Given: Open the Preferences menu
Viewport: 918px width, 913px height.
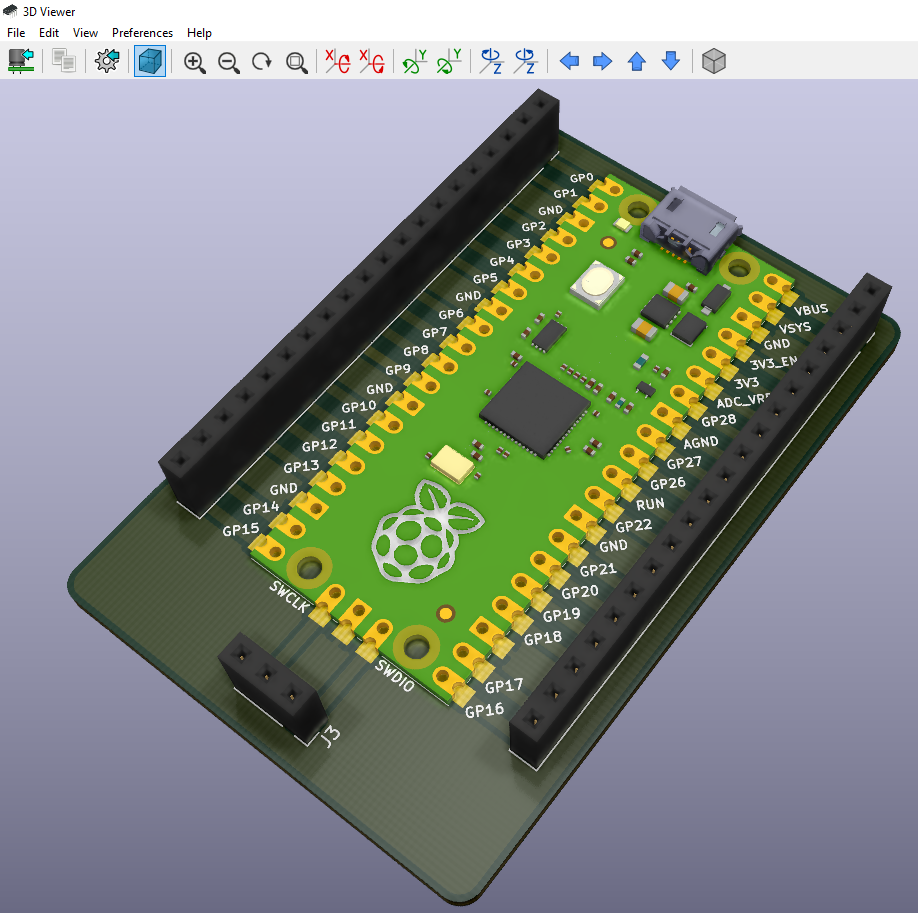Looking at the screenshot, I should tap(142, 32).
